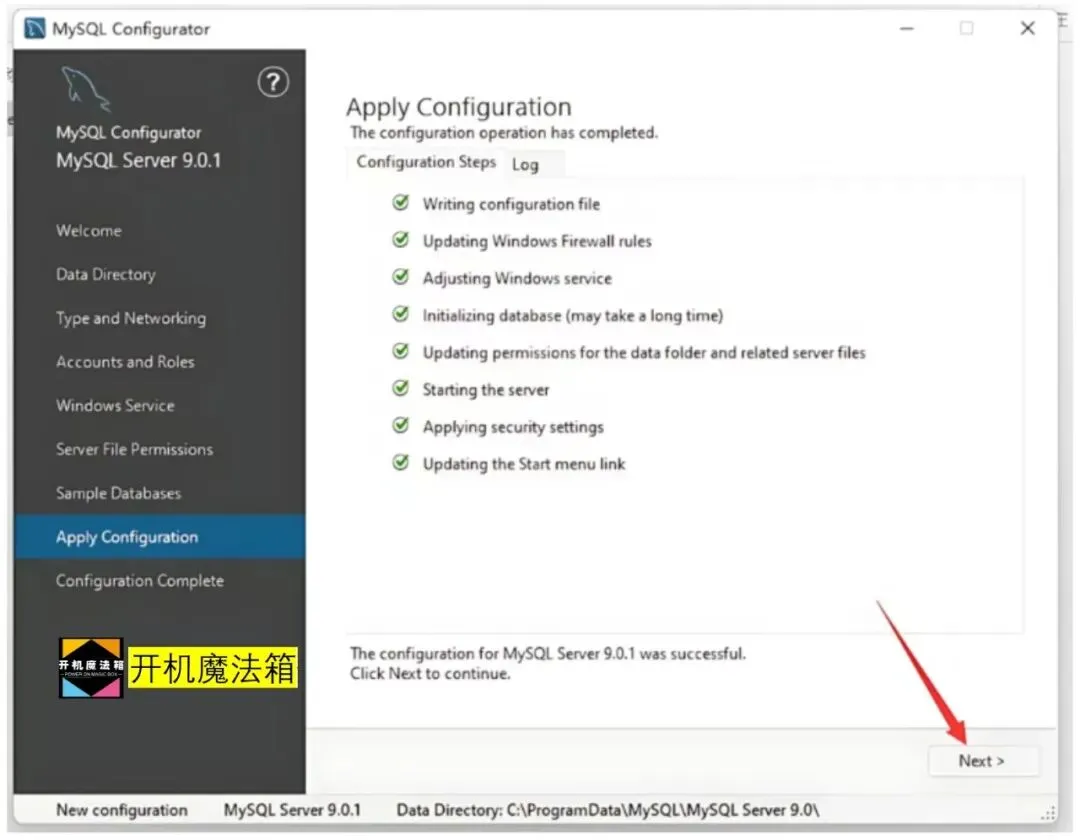Minimize the MySQL Configurator window
This screenshot has width=1080, height=840.
tap(907, 29)
